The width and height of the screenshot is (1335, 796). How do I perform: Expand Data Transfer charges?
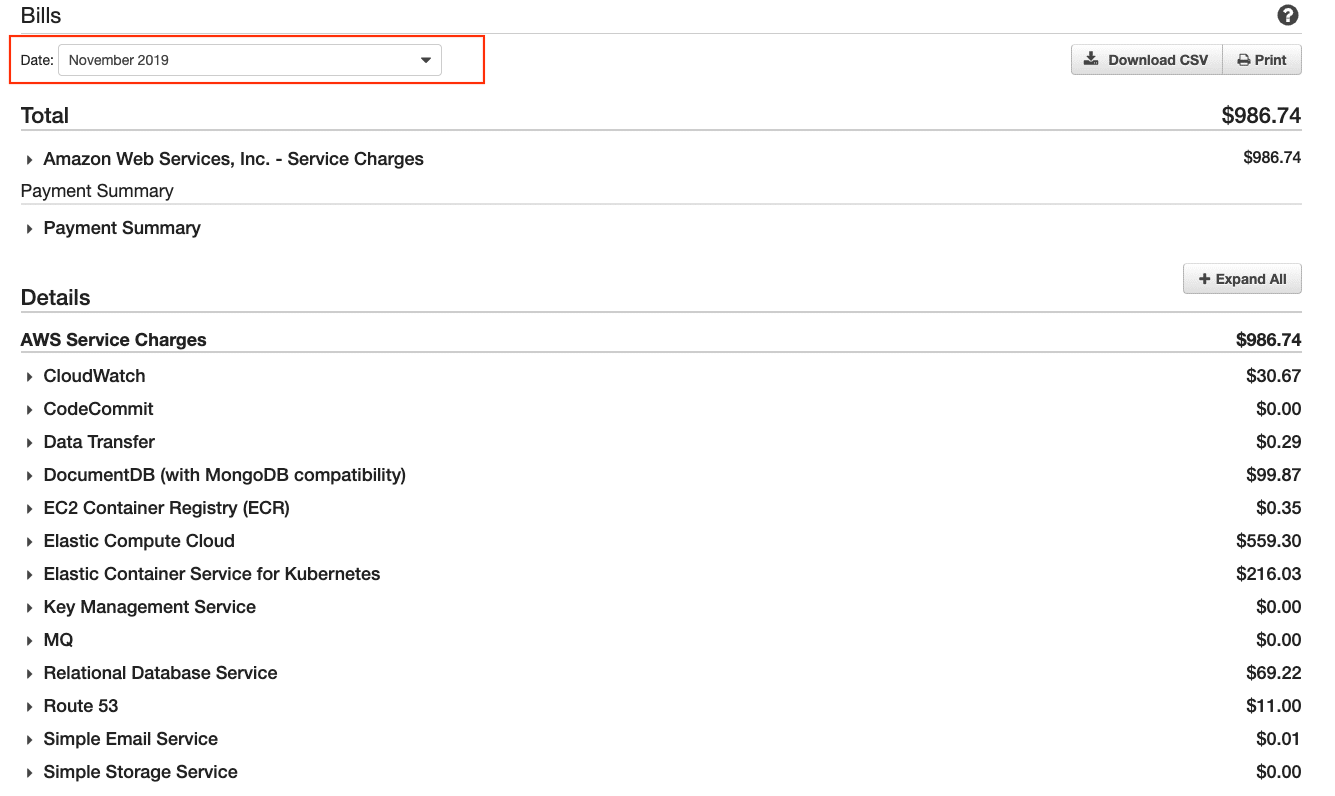tap(99, 442)
